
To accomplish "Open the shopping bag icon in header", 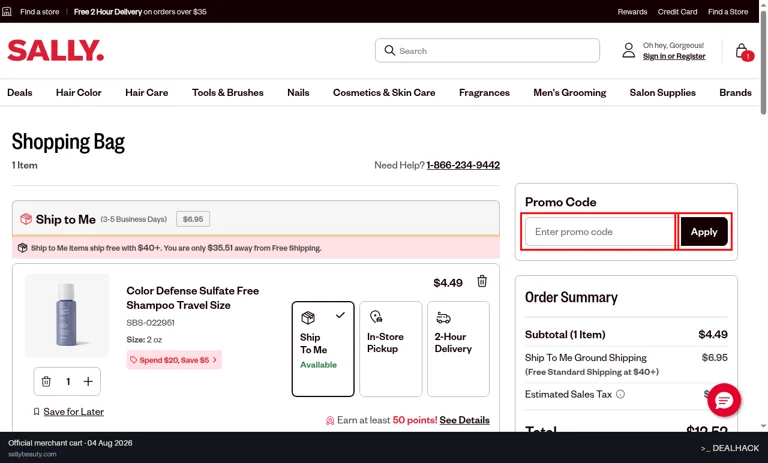I will 743,51.
